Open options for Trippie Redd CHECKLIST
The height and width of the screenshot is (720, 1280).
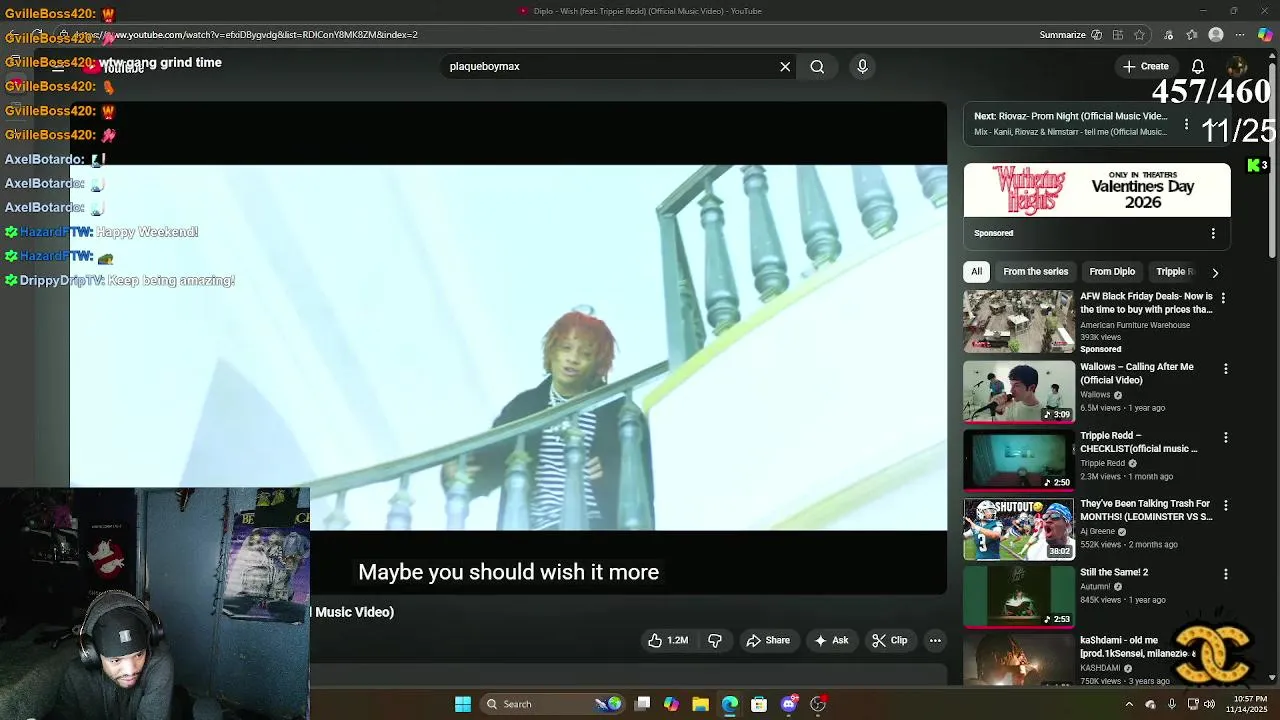click(x=1225, y=438)
